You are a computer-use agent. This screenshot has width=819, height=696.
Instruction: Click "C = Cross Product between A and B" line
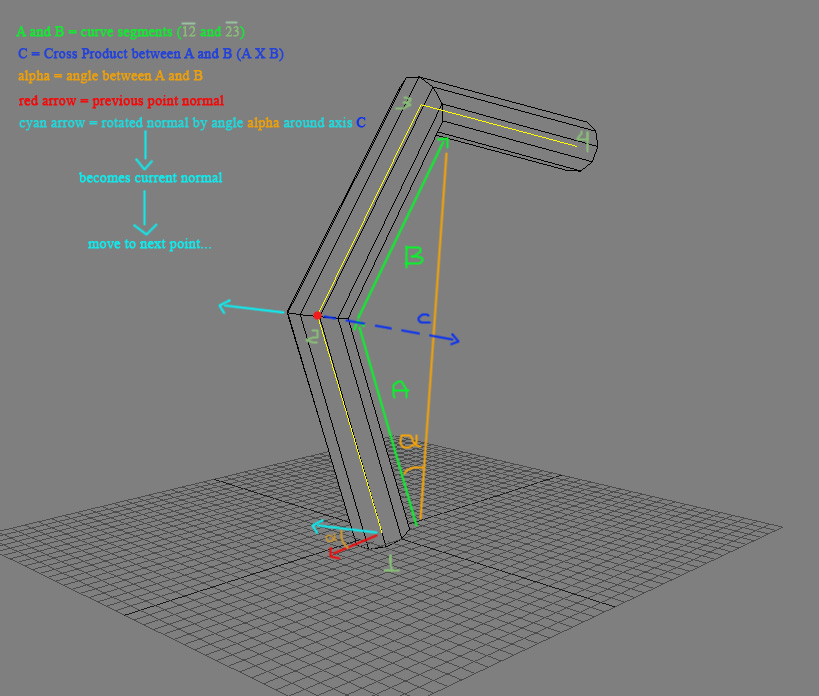(150, 54)
